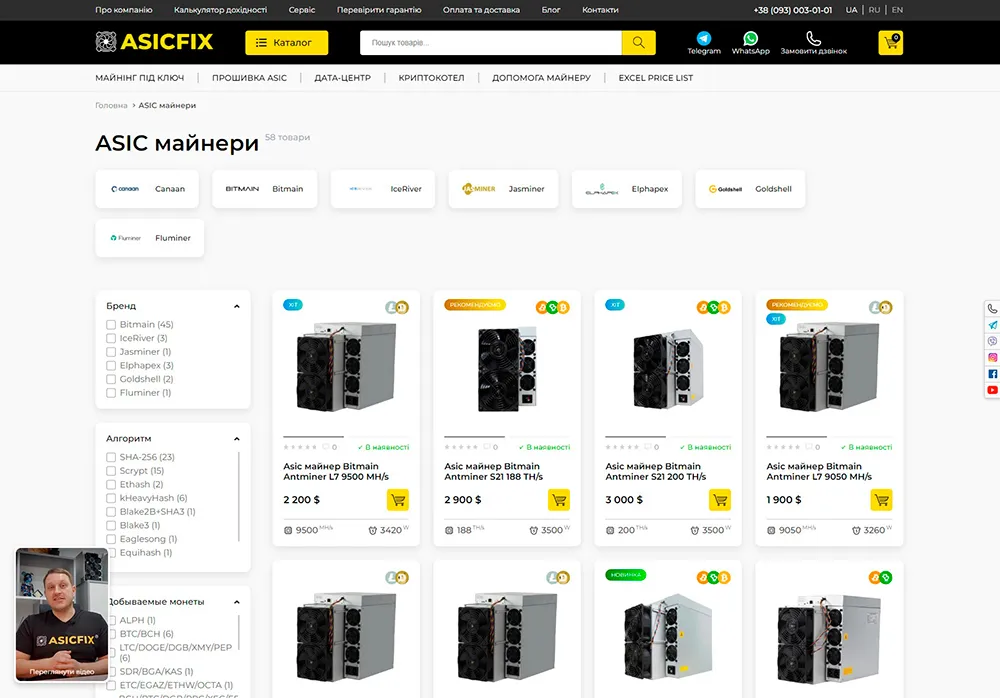Click the Viber icon on the right sidebar
The height and width of the screenshot is (698, 1000).
point(991,340)
